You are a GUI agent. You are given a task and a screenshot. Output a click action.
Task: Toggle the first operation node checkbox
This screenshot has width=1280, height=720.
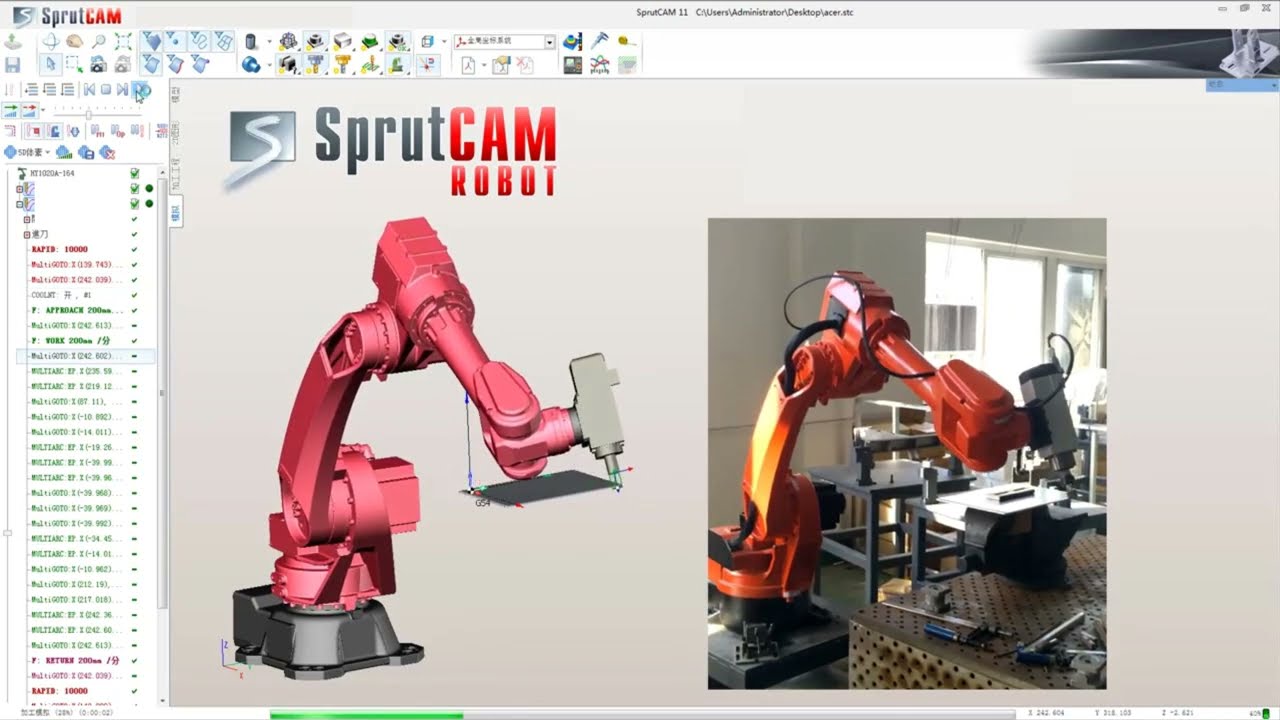[x=134, y=188]
